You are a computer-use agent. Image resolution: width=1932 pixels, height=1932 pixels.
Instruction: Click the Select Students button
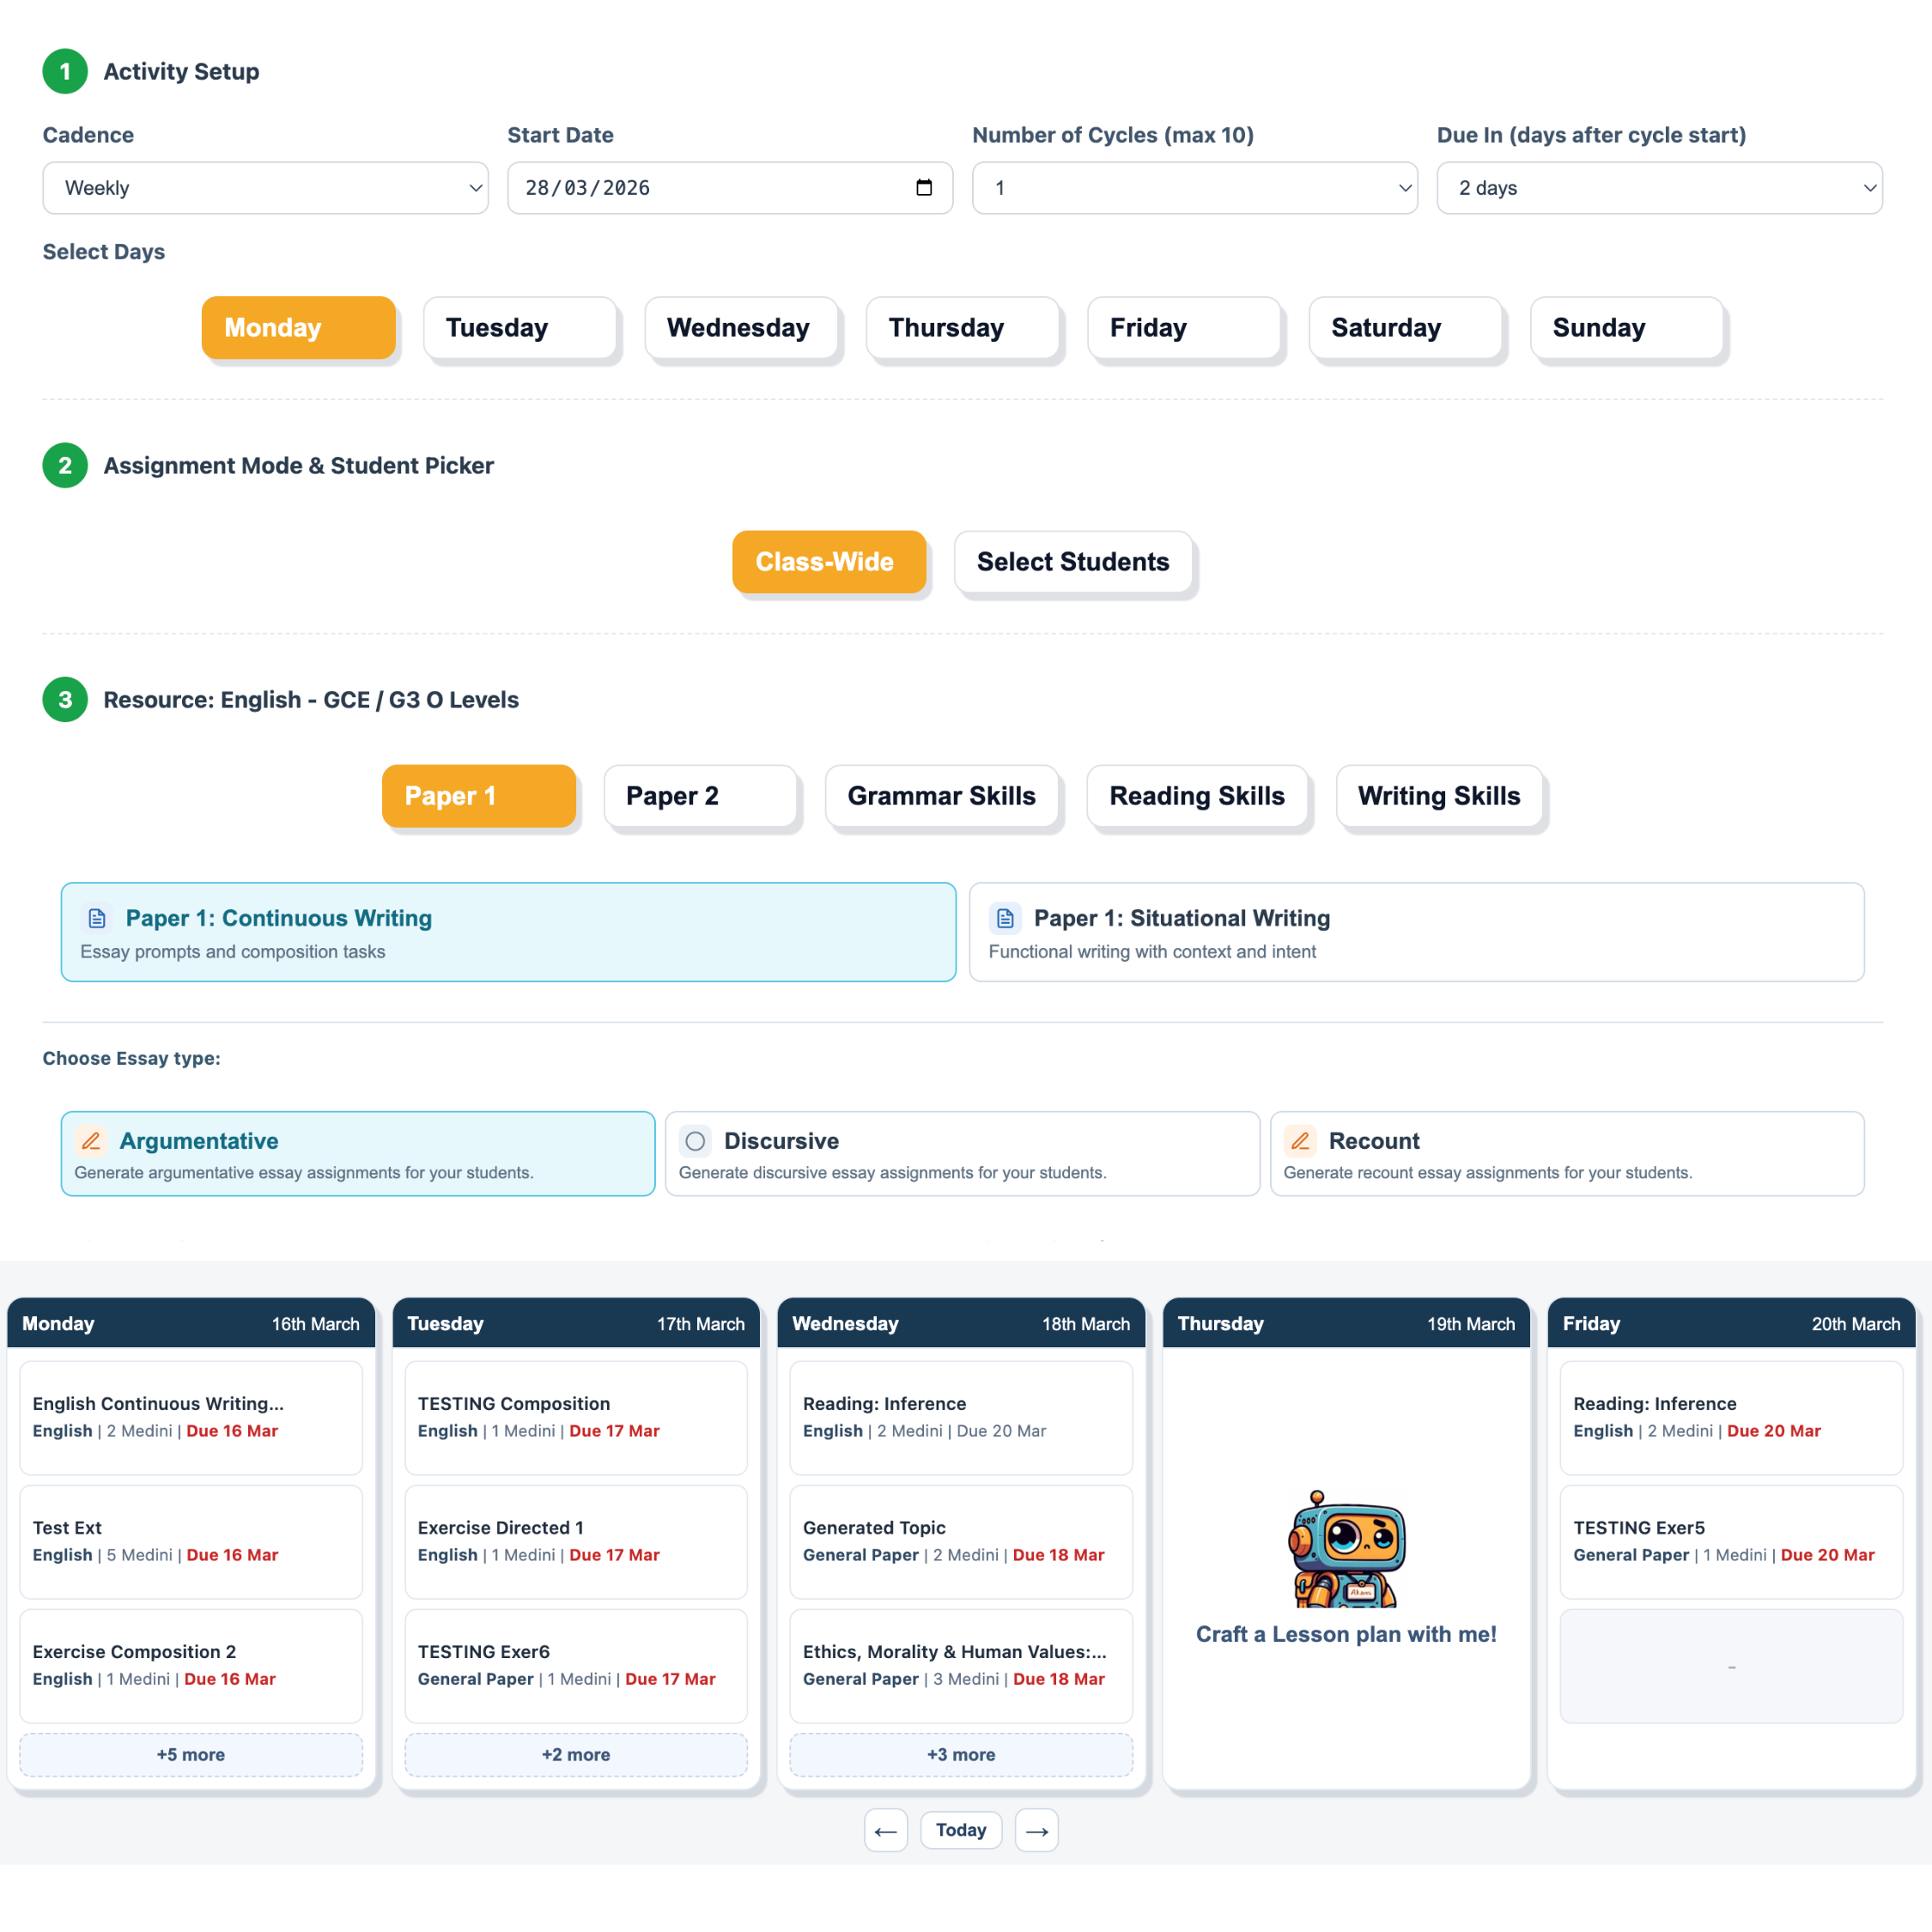tap(1073, 561)
